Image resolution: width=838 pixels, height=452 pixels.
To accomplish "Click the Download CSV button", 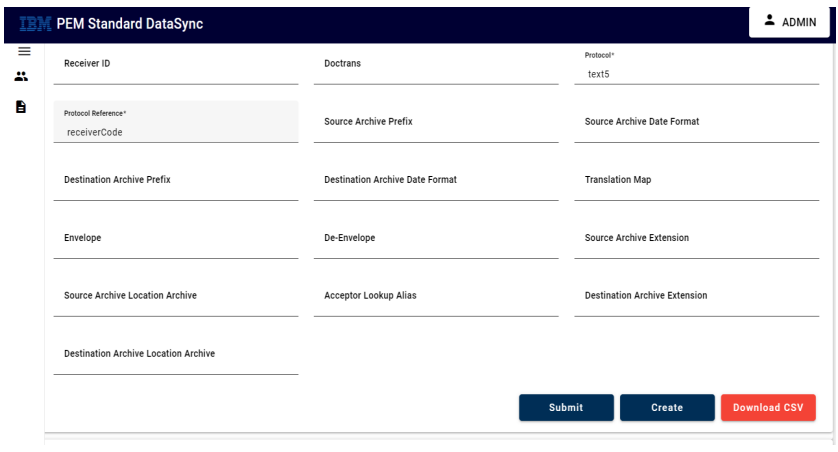I will tap(768, 408).
